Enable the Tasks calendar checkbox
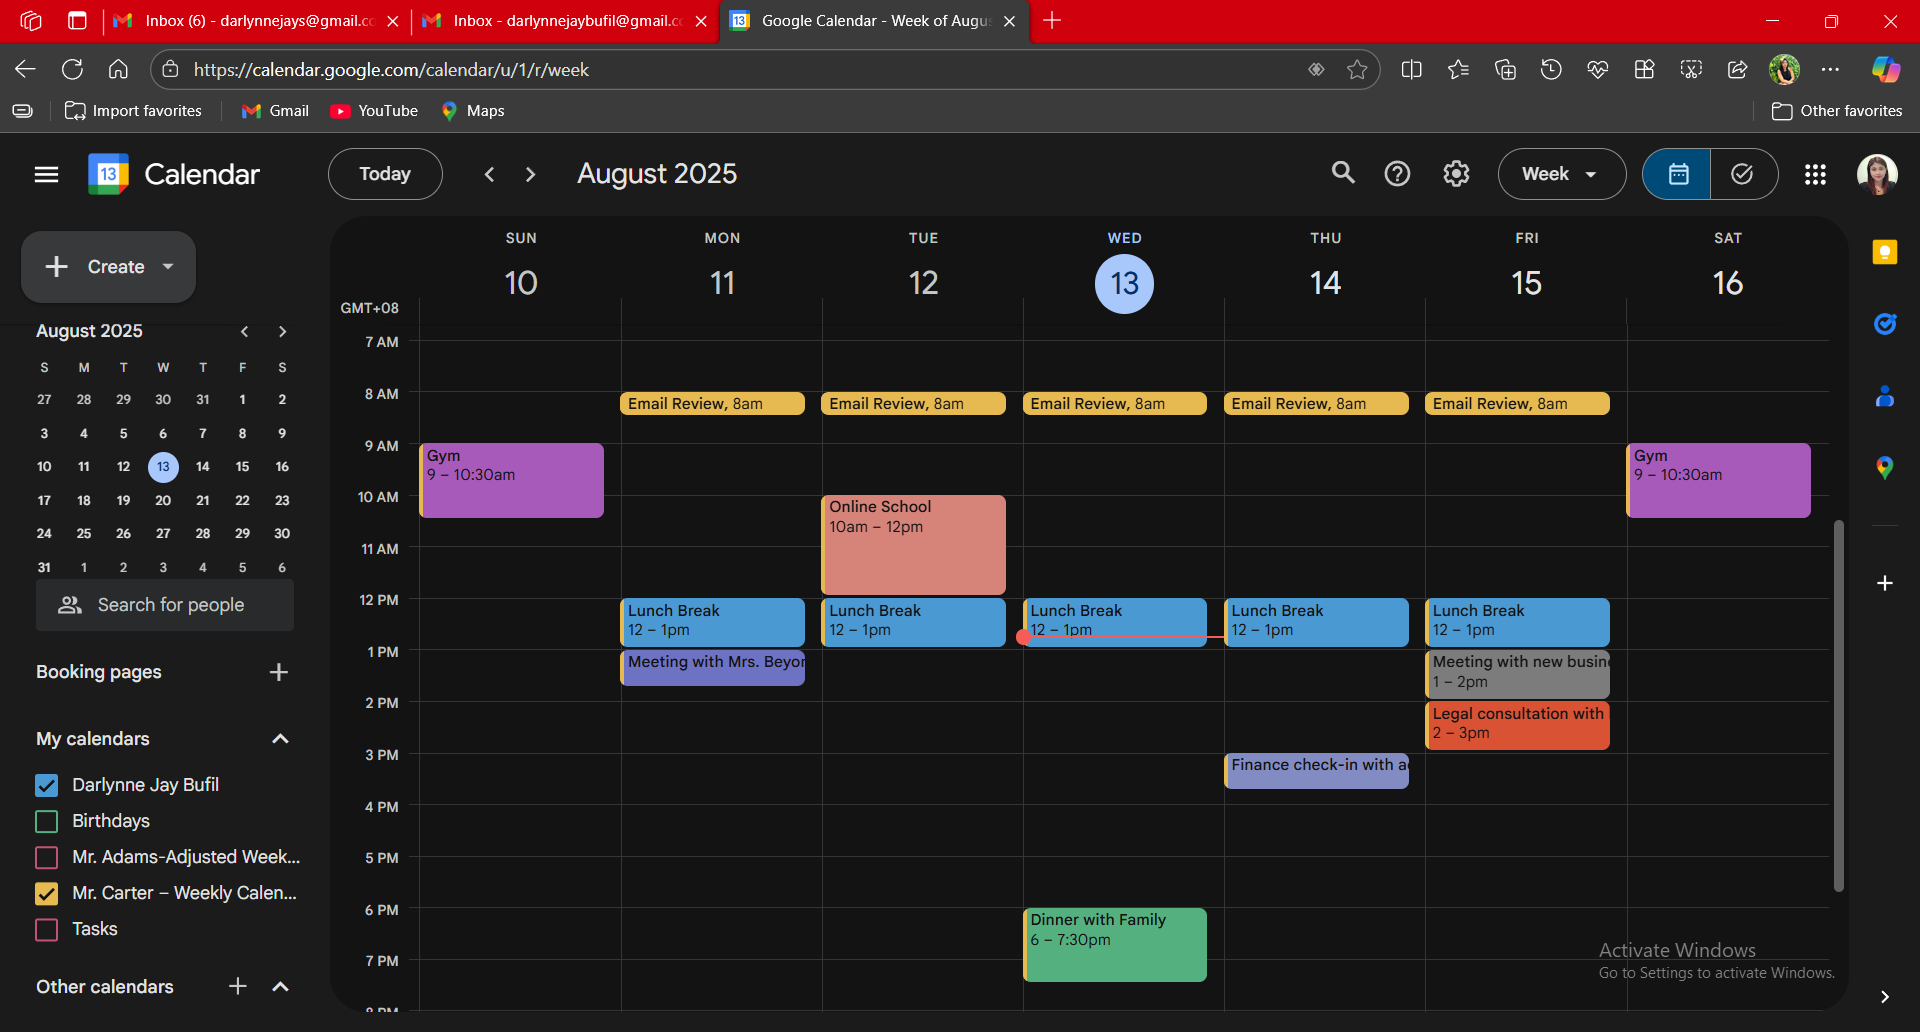This screenshot has height=1032, width=1920. coord(47,929)
